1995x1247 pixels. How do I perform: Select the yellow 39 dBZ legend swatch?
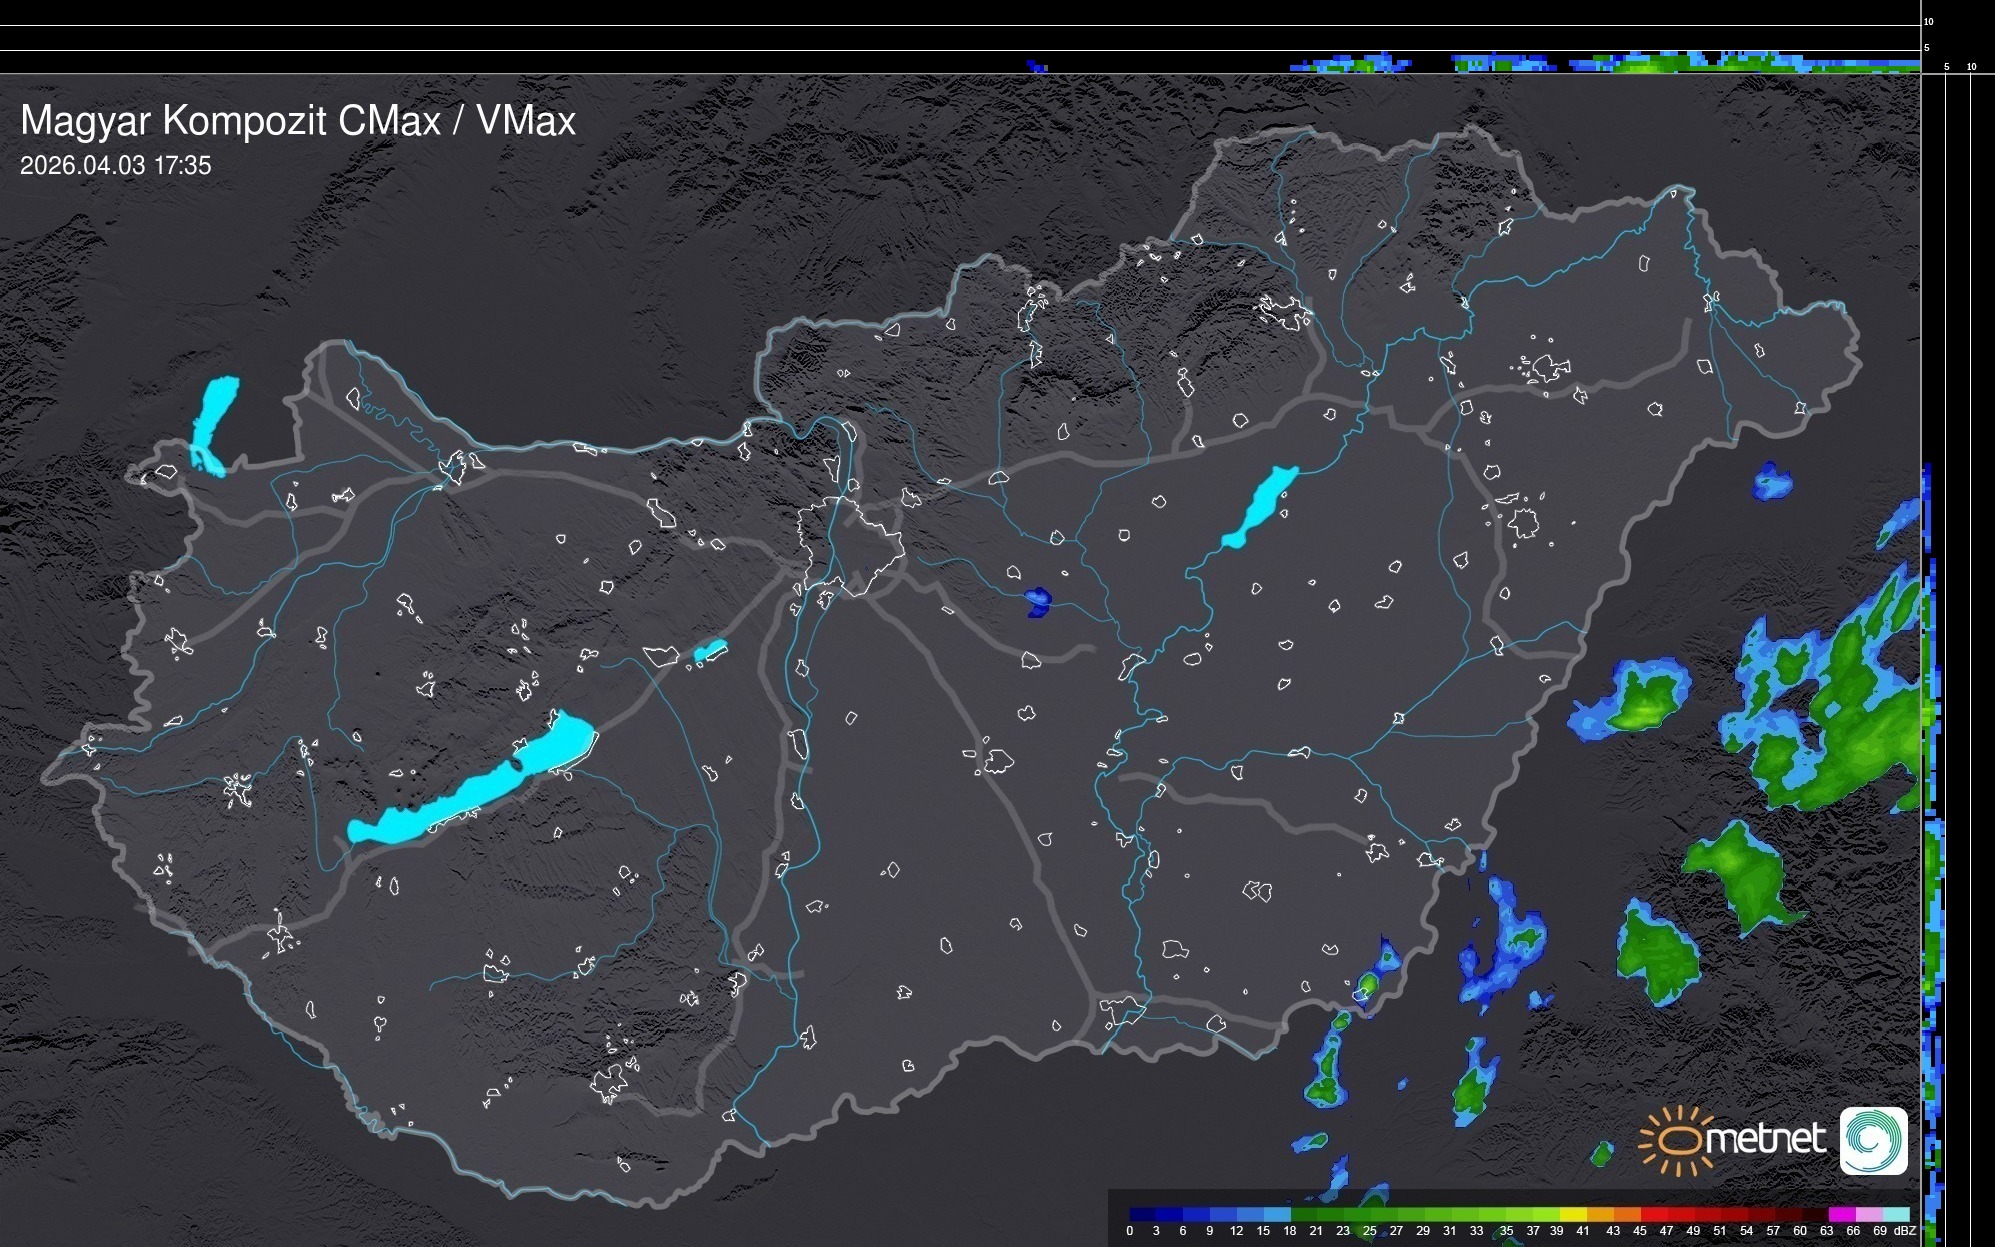tap(1573, 1214)
